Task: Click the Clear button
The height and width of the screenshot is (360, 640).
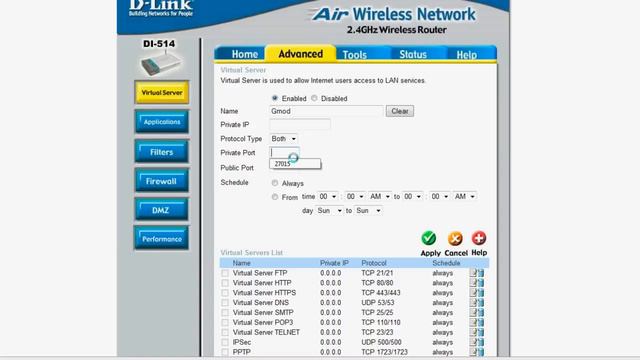Action: [x=400, y=111]
